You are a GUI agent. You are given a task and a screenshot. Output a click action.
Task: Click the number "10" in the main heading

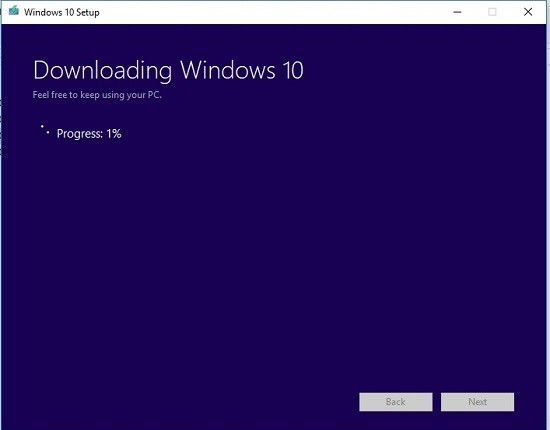point(293,70)
